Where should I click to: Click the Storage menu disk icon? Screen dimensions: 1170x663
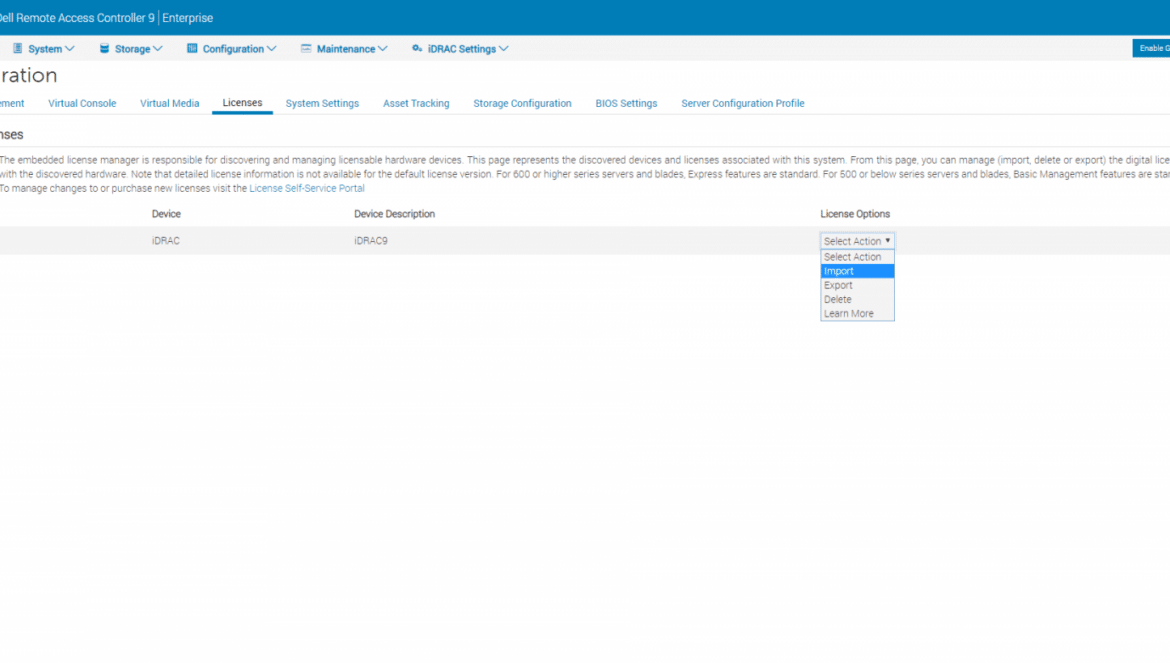104,48
